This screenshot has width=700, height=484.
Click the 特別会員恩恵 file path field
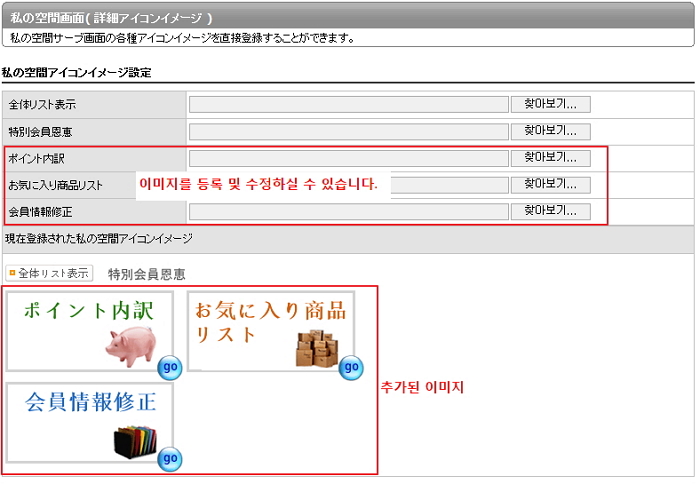(x=348, y=131)
